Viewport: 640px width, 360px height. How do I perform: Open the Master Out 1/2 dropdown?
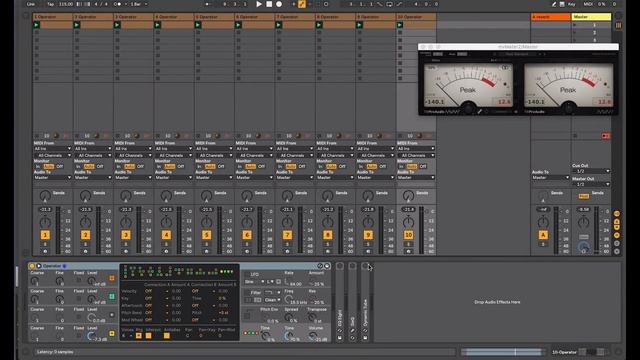[x=591, y=184]
